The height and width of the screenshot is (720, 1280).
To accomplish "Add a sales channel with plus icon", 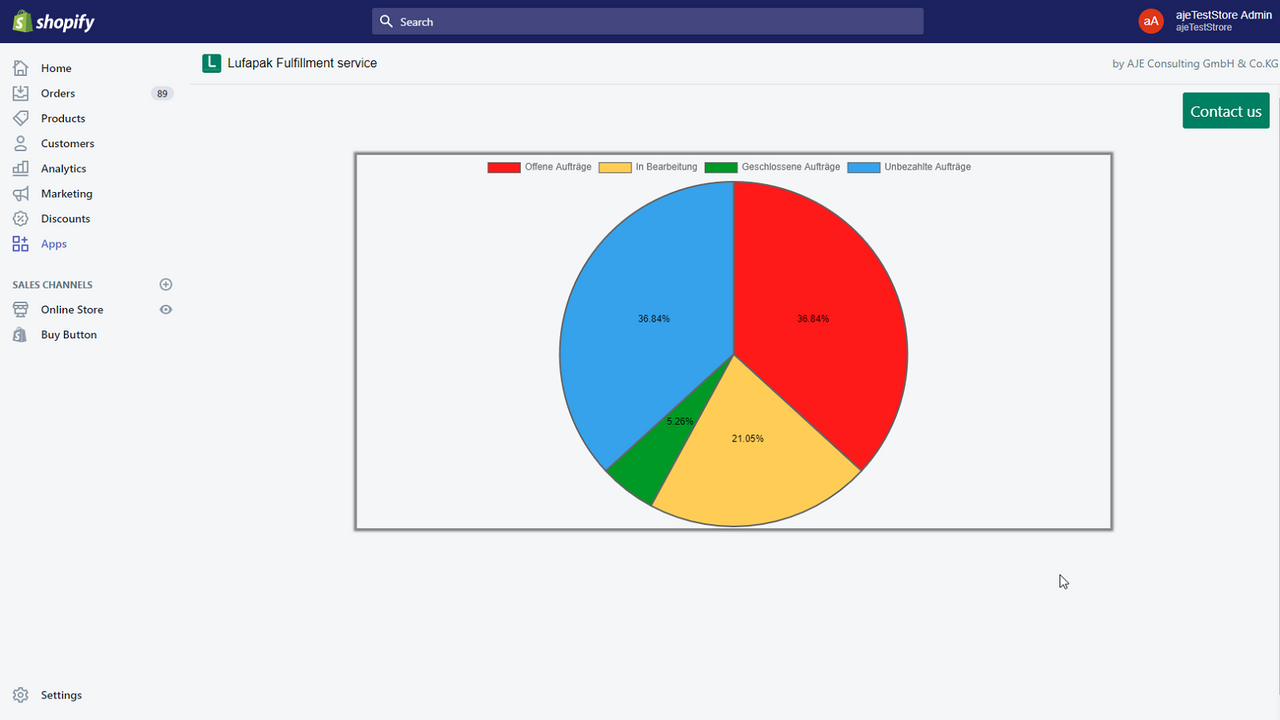I will pos(166,285).
